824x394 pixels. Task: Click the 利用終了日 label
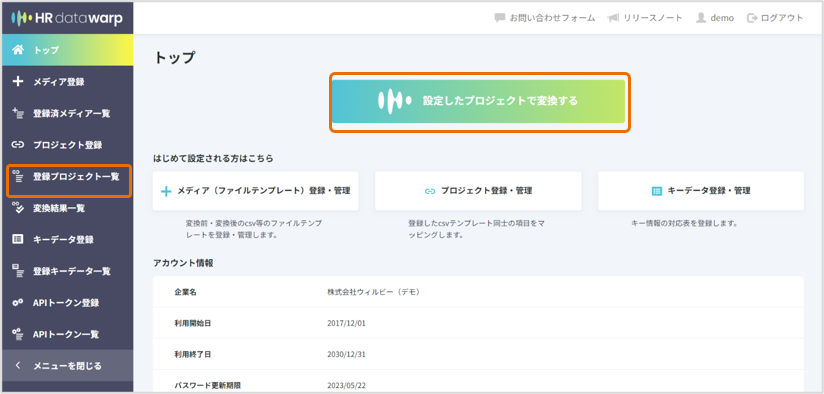[x=192, y=355]
